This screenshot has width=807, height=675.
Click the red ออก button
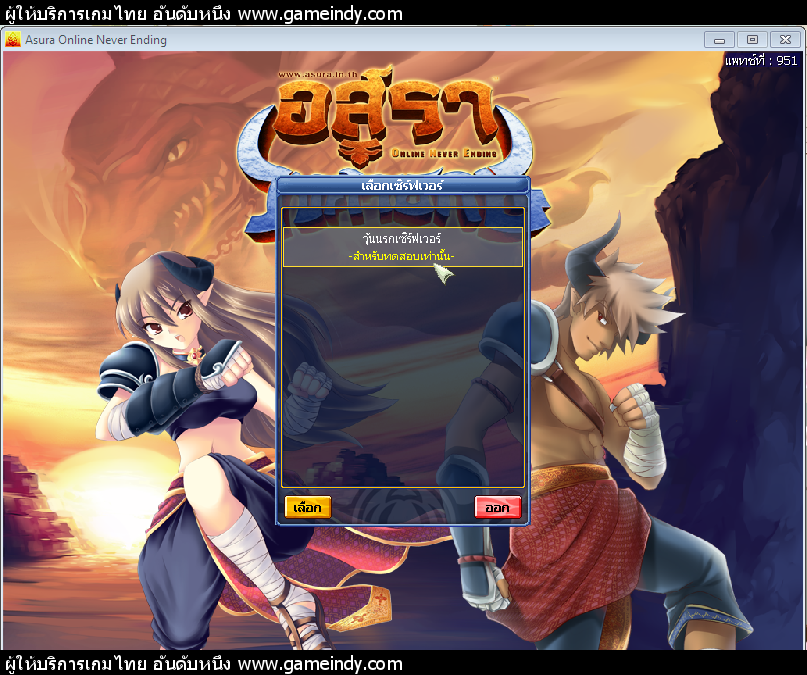[498, 507]
